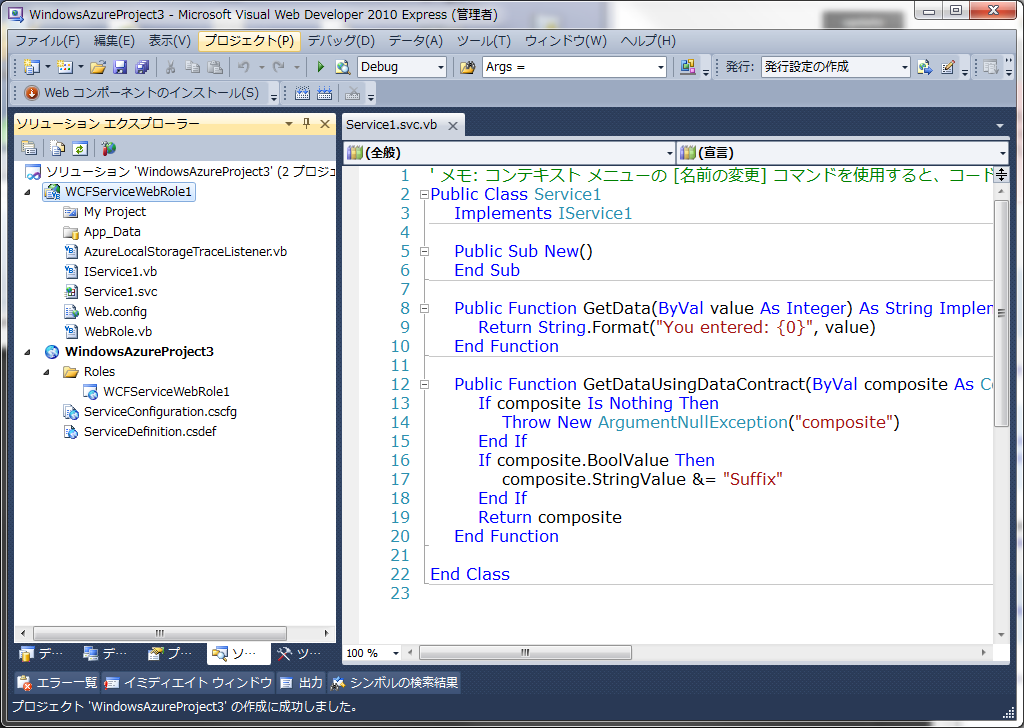Click the ASP.NET Configuration hammer-globe icon
1024x728 pixels.
click(x=108, y=148)
